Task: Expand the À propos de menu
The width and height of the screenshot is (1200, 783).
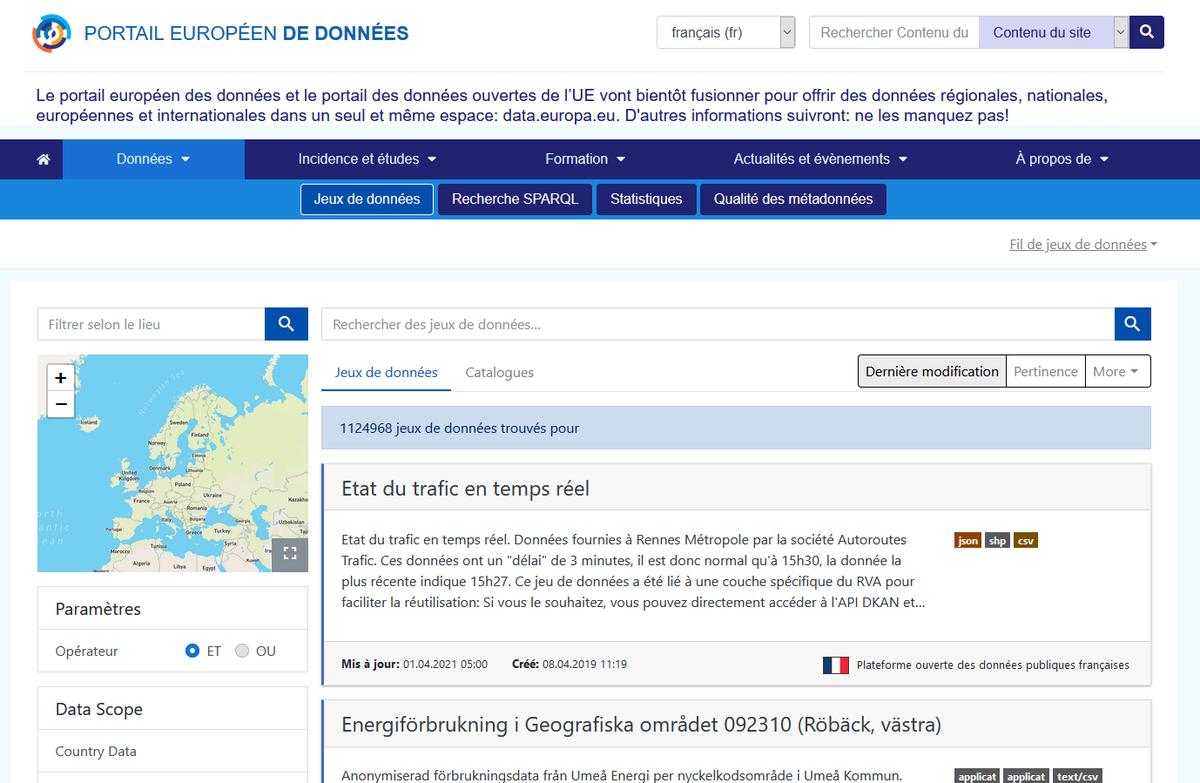Action: tap(1062, 159)
